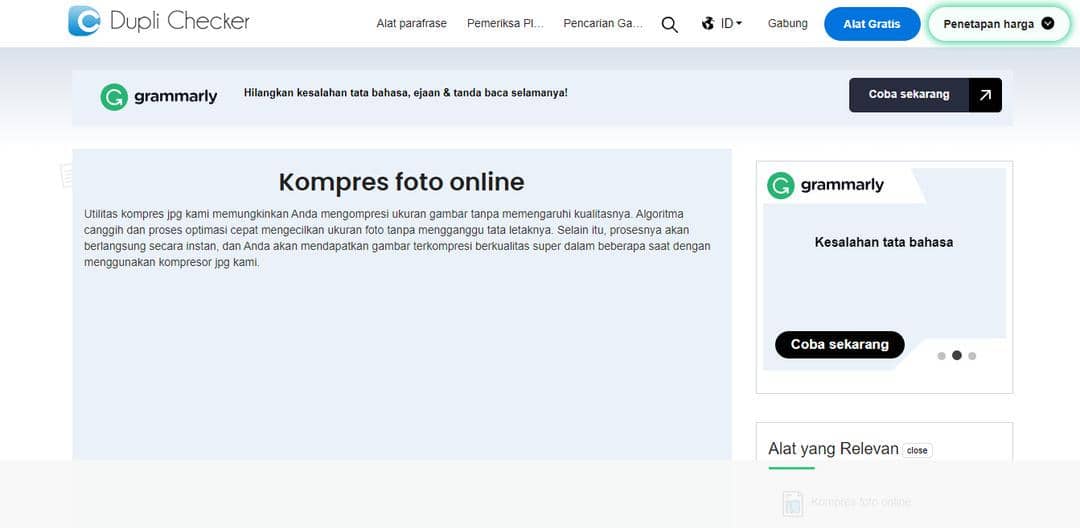1080x528 pixels.
Task: Click the Grammarly logo in the sidebar ad
Action: click(825, 185)
